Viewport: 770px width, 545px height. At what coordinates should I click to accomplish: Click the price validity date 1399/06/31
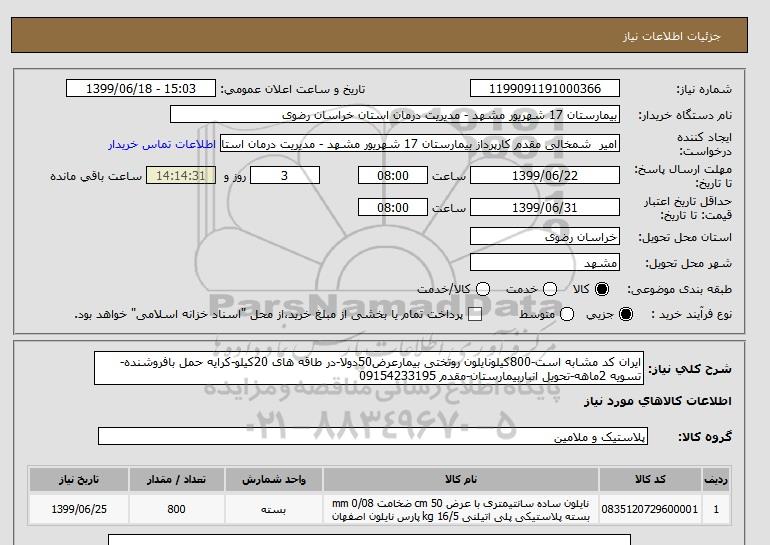(545, 208)
